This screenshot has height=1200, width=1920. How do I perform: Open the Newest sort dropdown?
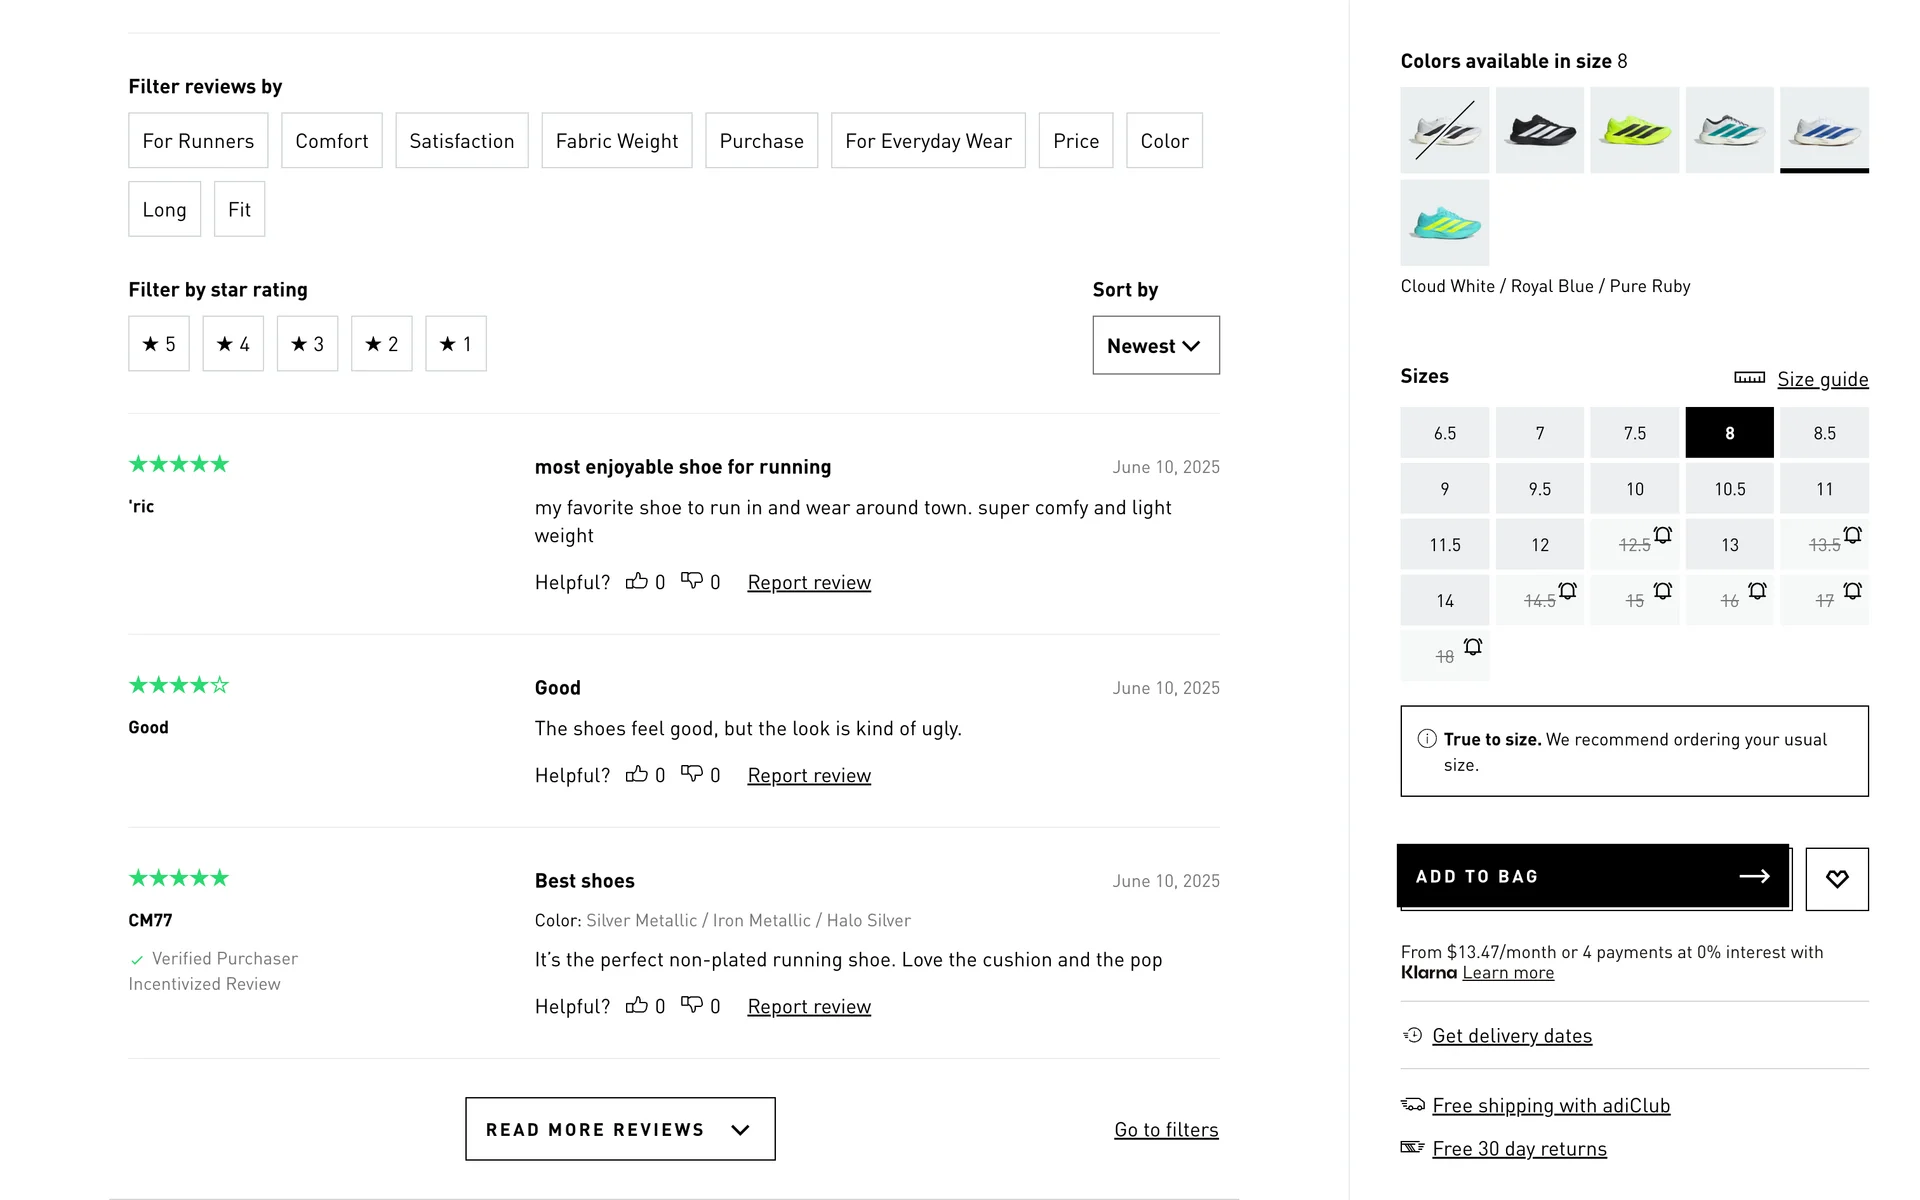(x=1155, y=346)
